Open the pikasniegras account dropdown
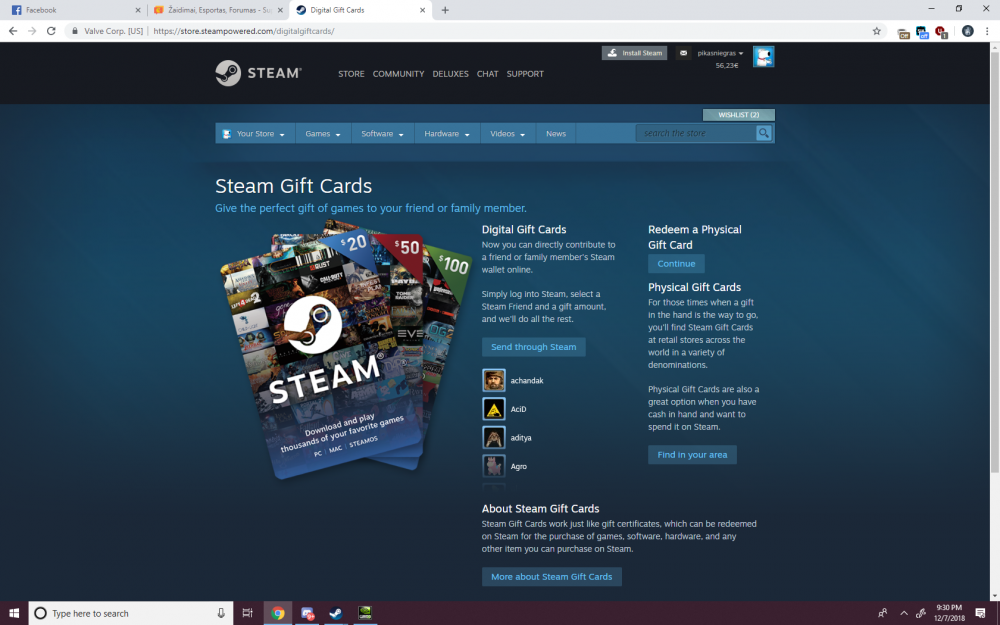Screen dimensions: 1000x625 click(x=720, y=53)
